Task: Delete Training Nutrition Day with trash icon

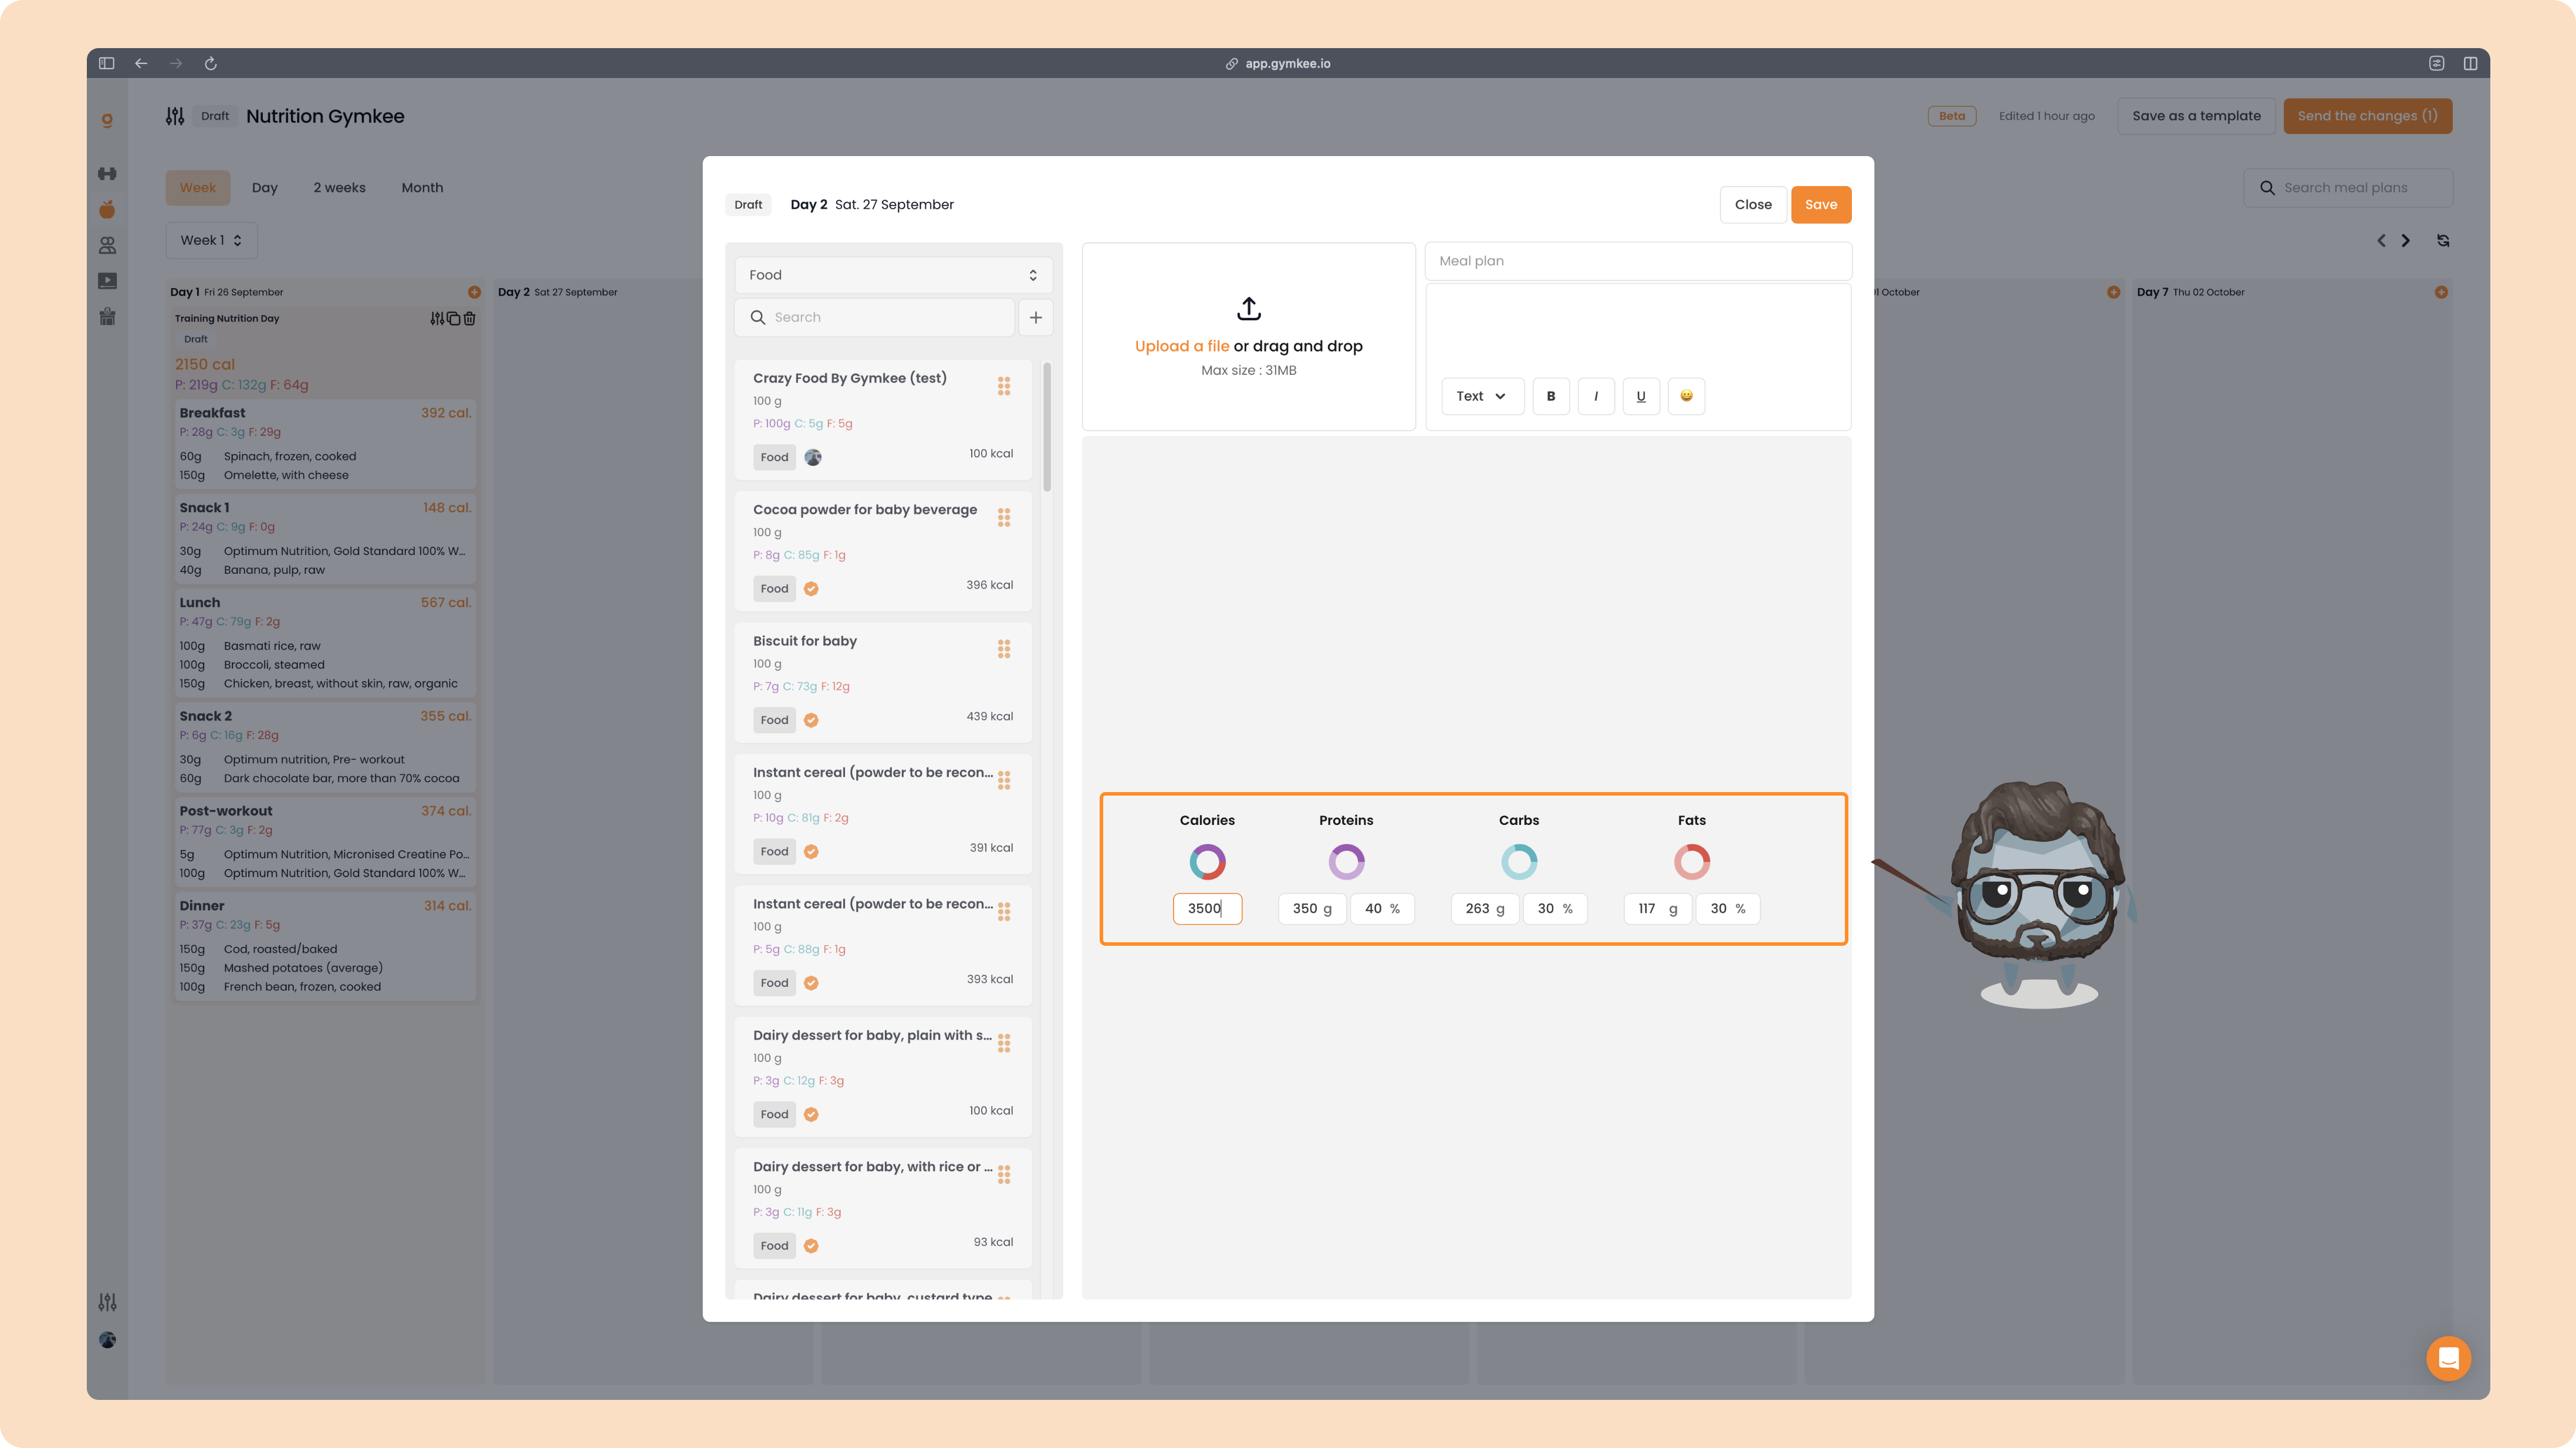Action: [470, 318]
